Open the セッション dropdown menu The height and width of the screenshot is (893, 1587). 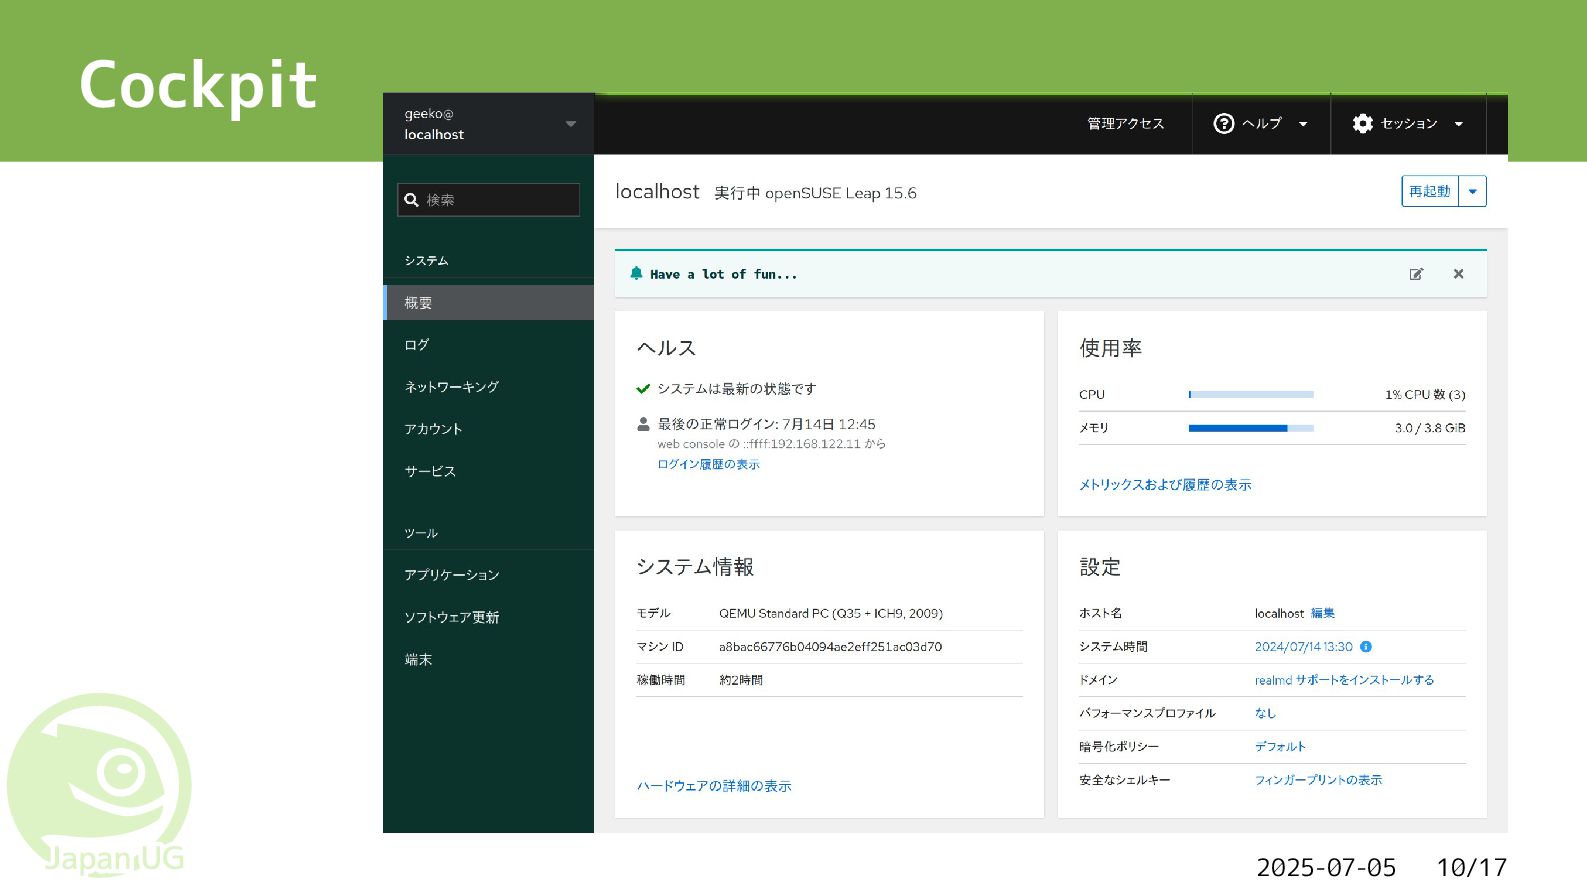click(1408, 123)
